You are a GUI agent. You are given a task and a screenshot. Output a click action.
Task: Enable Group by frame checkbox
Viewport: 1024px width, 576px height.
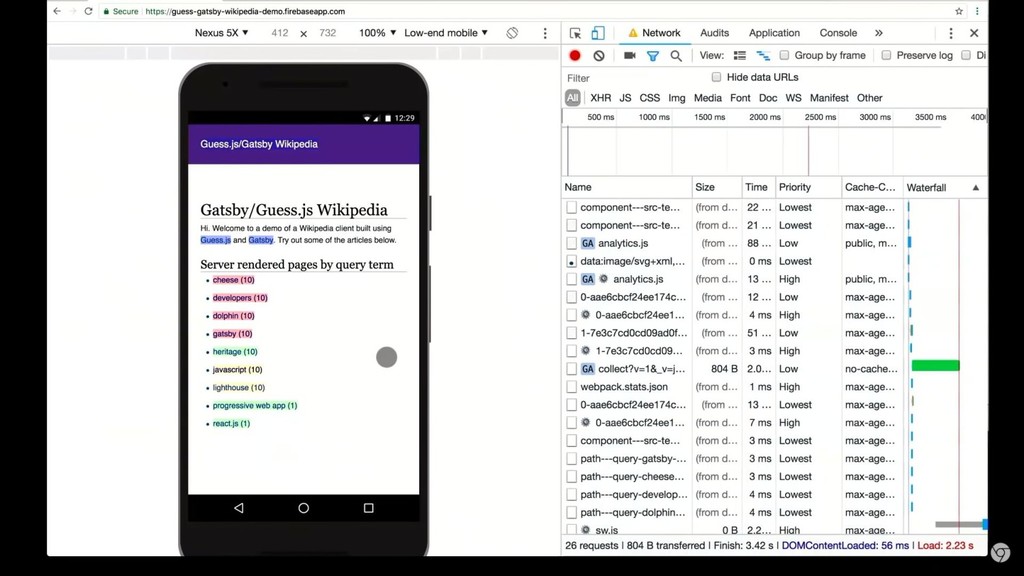(x=784, y=56)
